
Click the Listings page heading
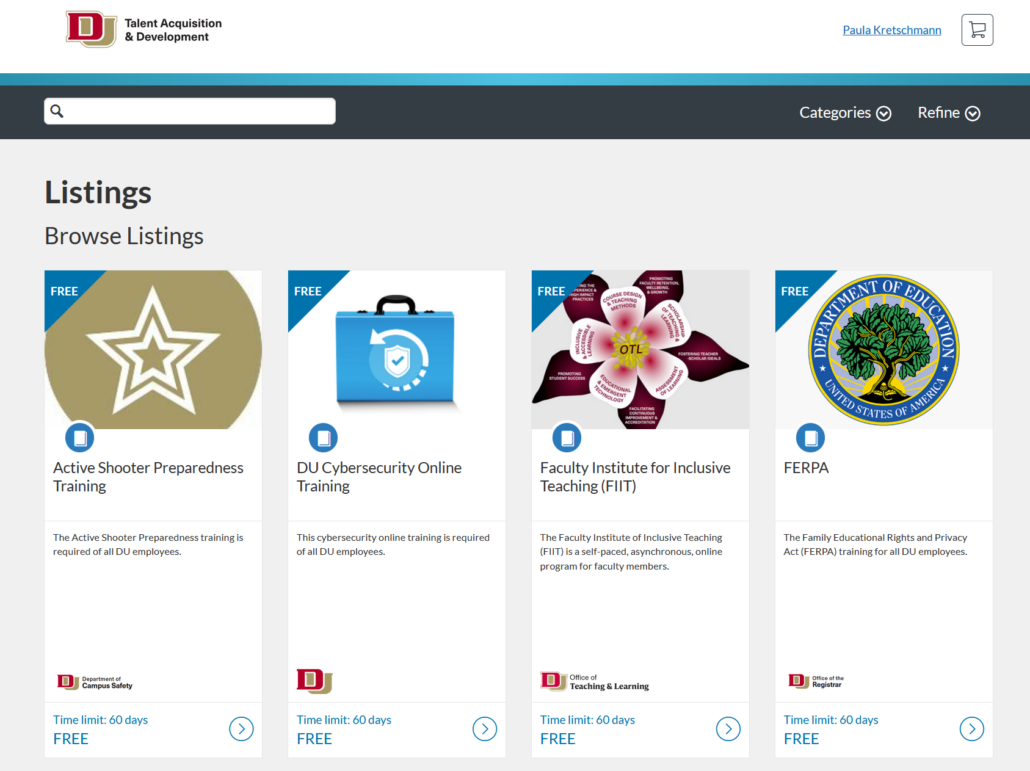[x=98, y=192]
